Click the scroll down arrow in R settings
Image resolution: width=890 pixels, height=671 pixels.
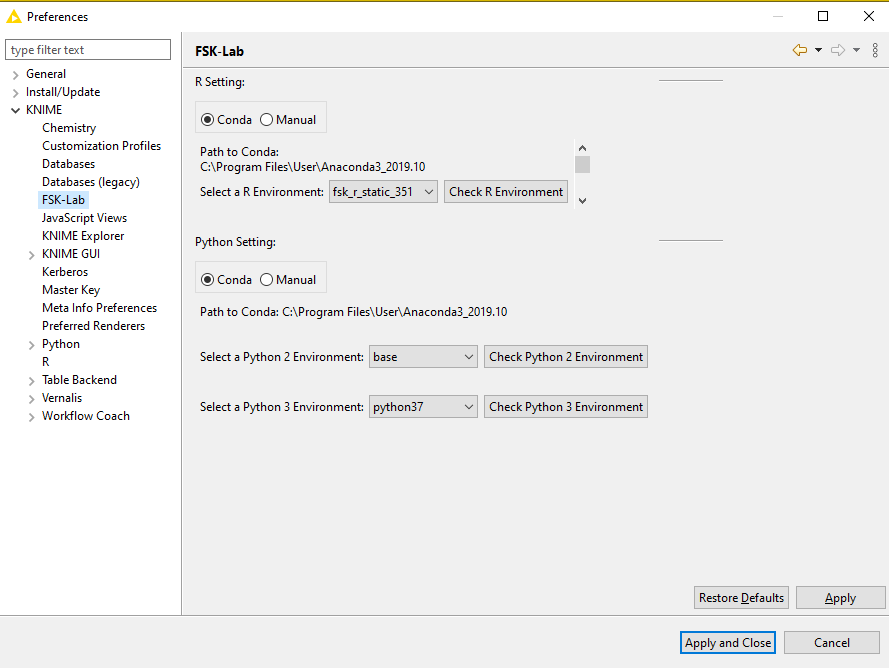pos(582,200)
